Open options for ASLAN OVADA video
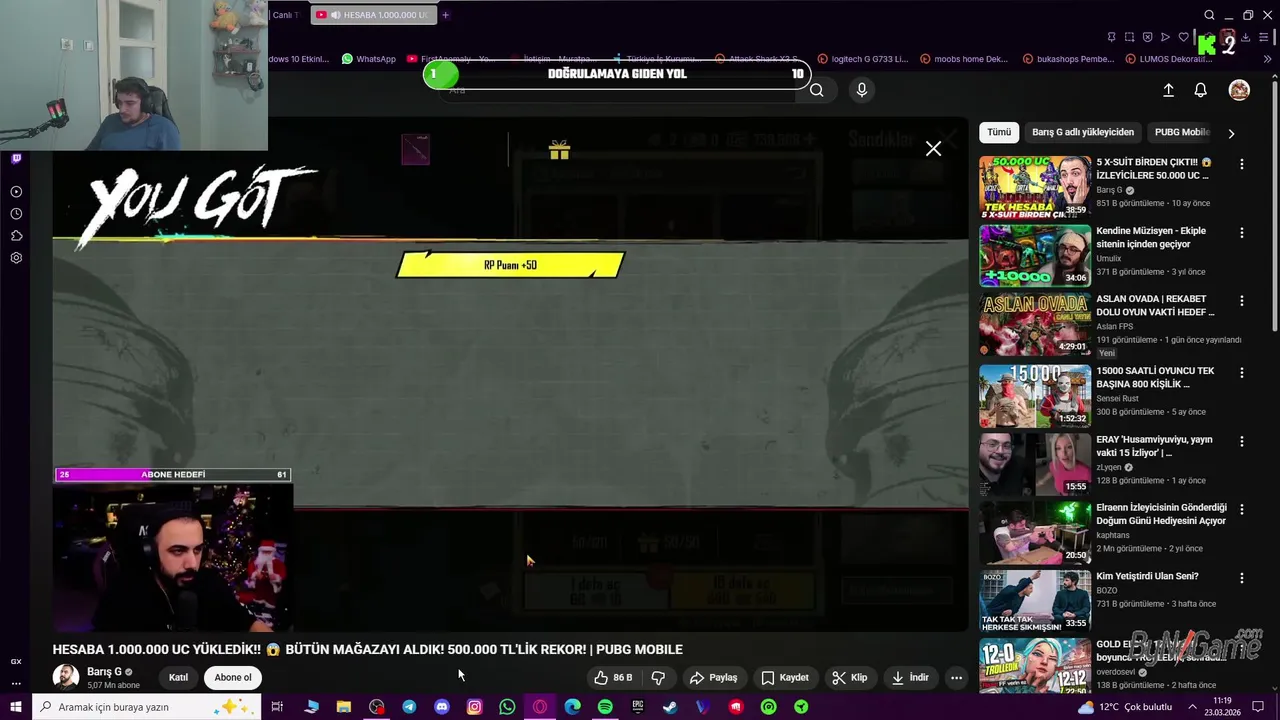This screenshot has width=1280, height=720. tap(1242, 301)
